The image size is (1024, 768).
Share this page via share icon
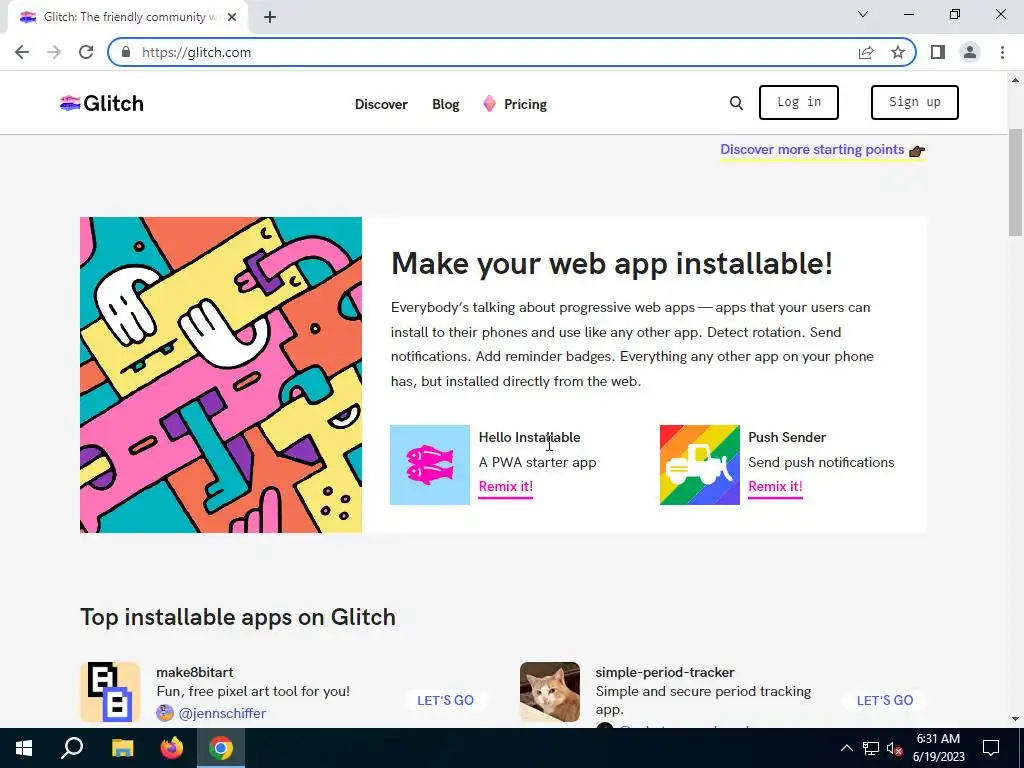[x=866, y=52]
